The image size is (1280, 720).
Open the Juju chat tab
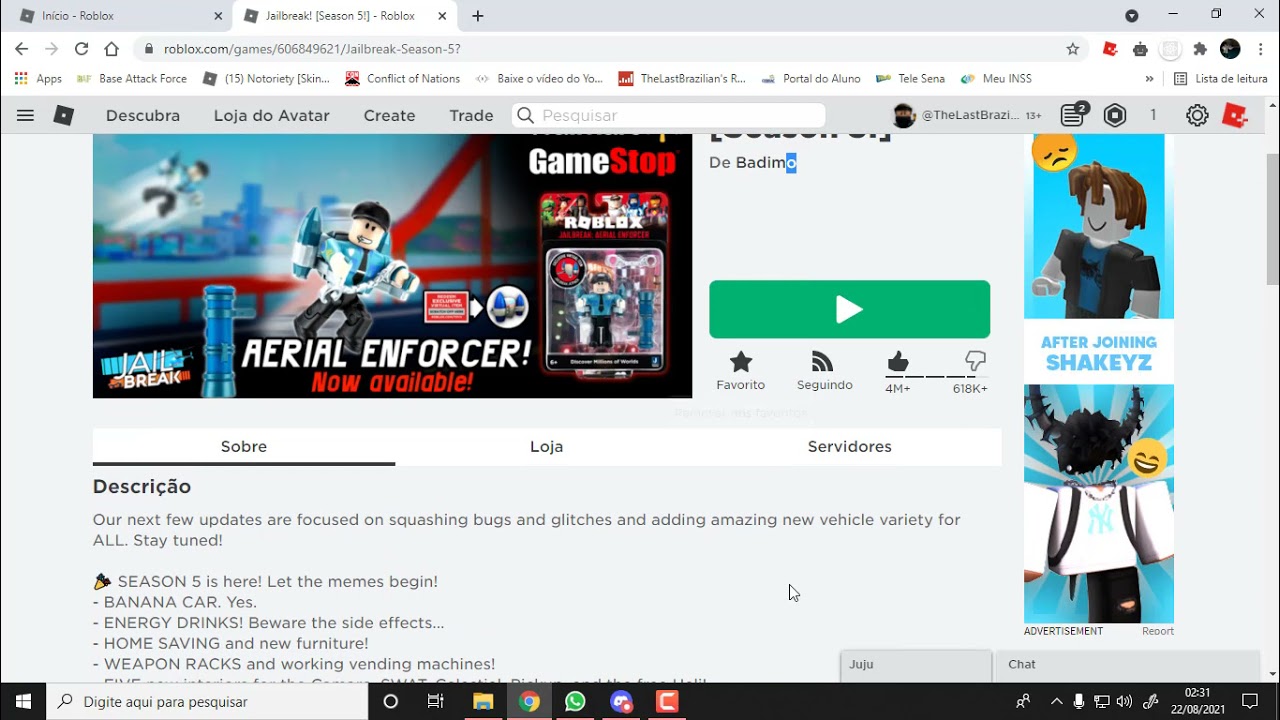[x=916, y=665]
